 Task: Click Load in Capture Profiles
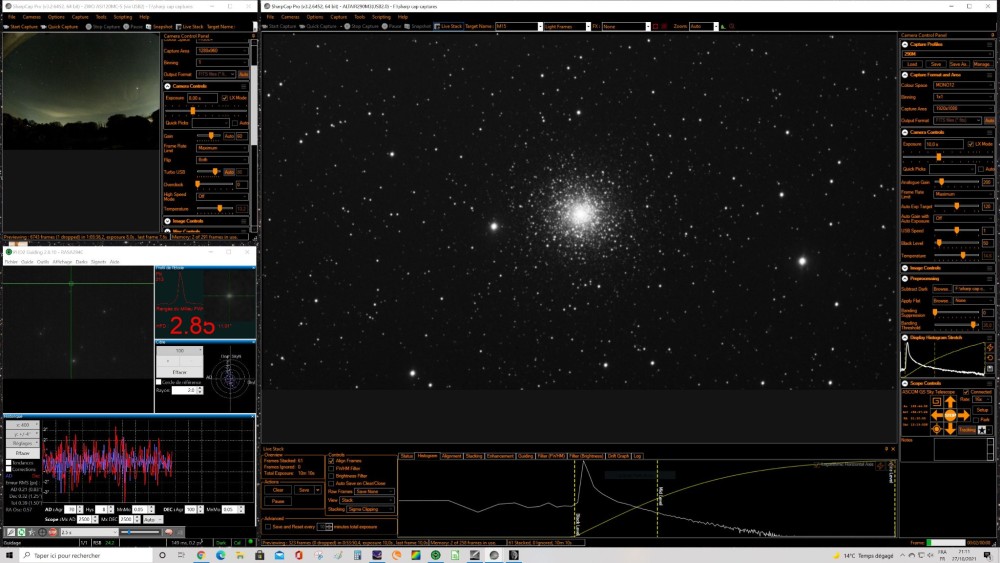912,64
